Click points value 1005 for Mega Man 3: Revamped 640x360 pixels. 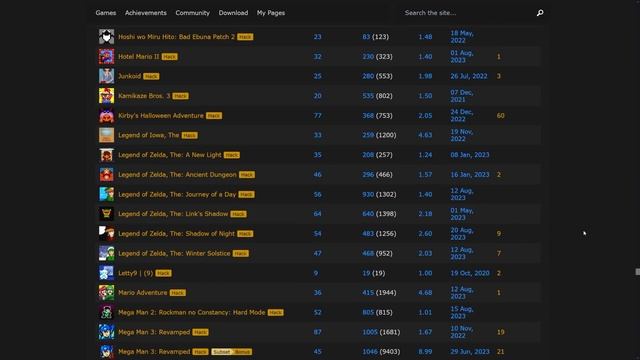point(370,332)
